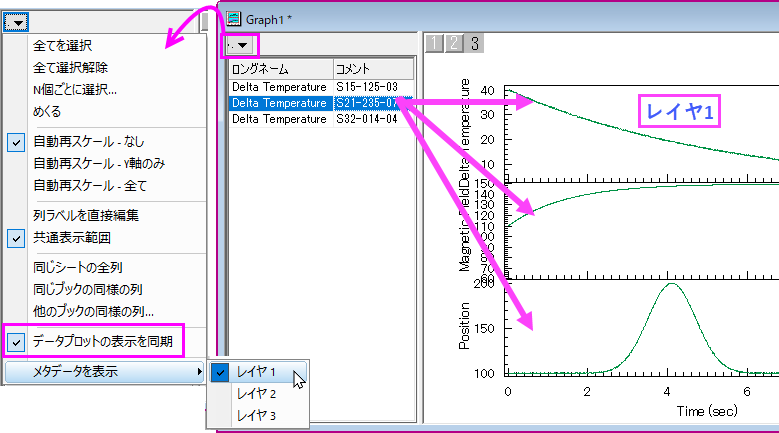The image size is (779, 433).
Task: Choose 他のブックの同様の列... menu item
Action: [93, 311]
